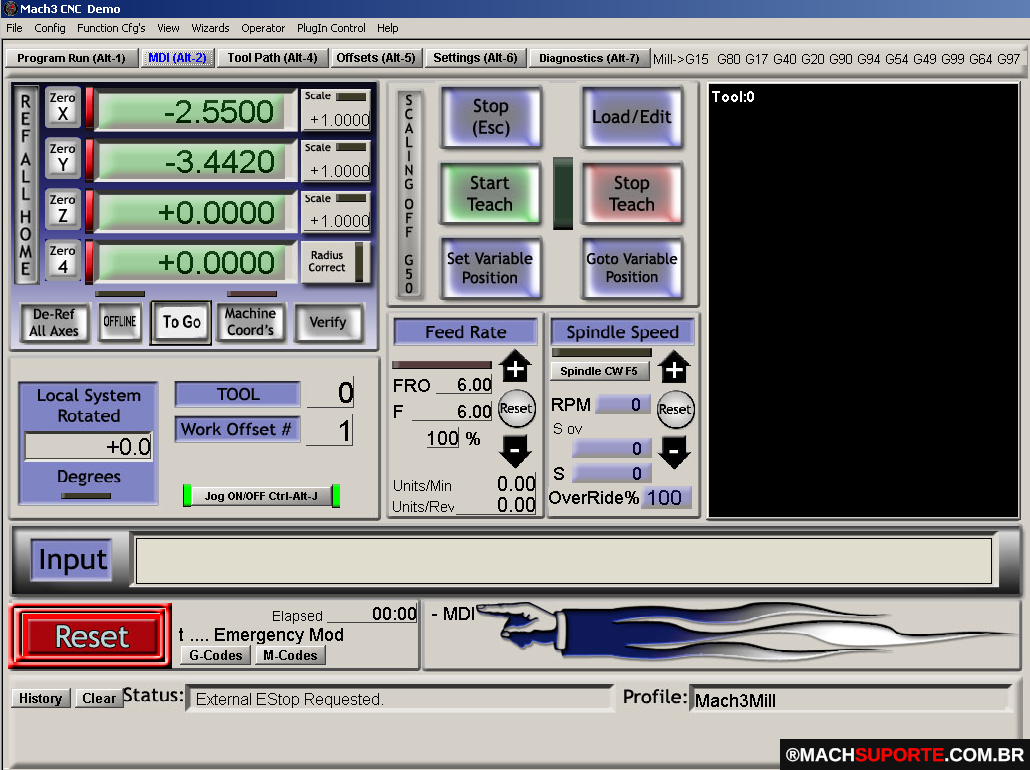Increase spindle speed with plus arrow
1030x770 pixels.
(x=674, y=368)
